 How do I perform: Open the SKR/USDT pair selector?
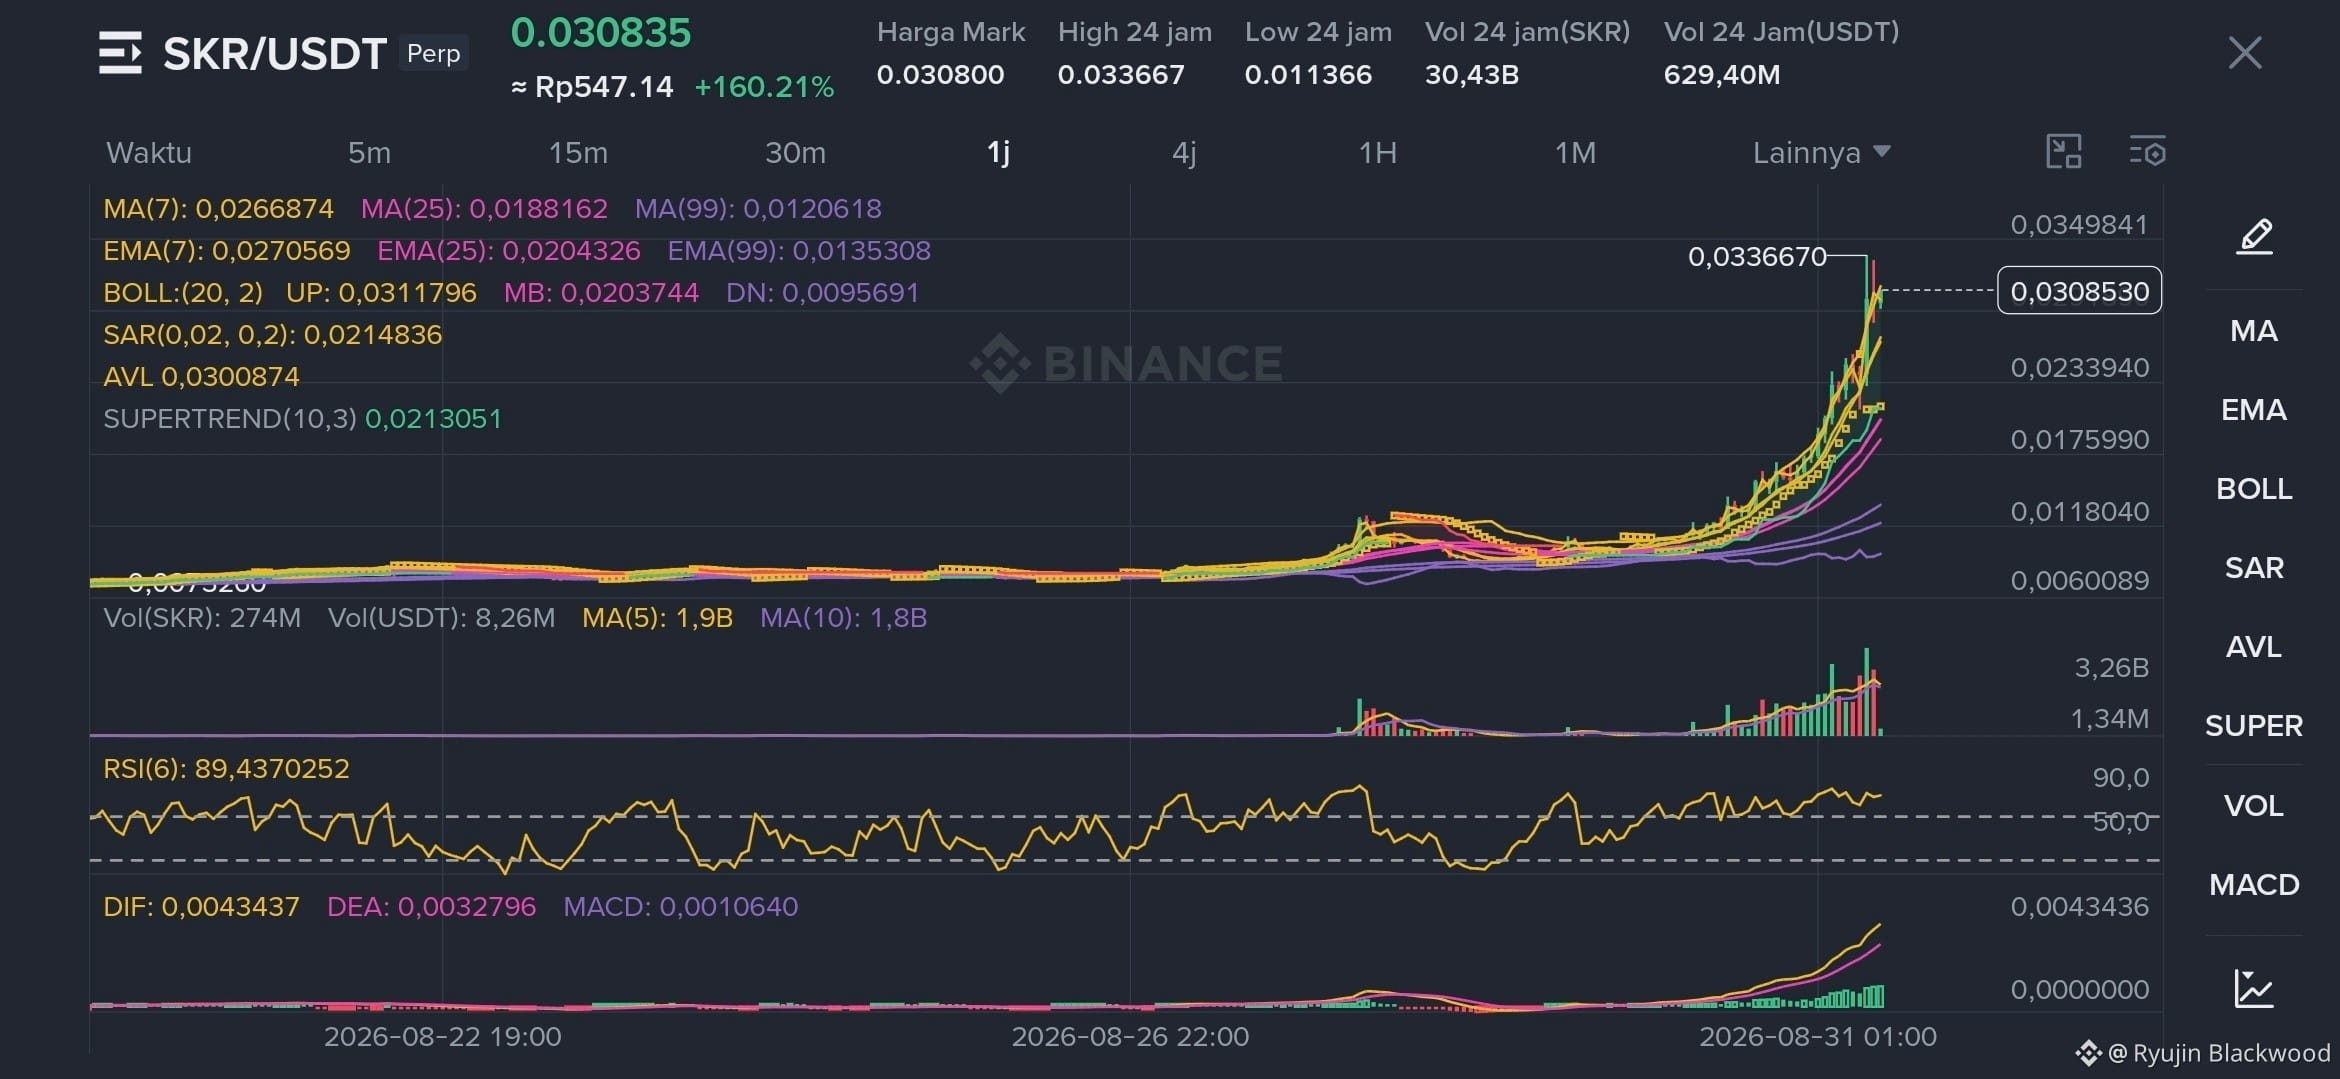tap(275, 54)
